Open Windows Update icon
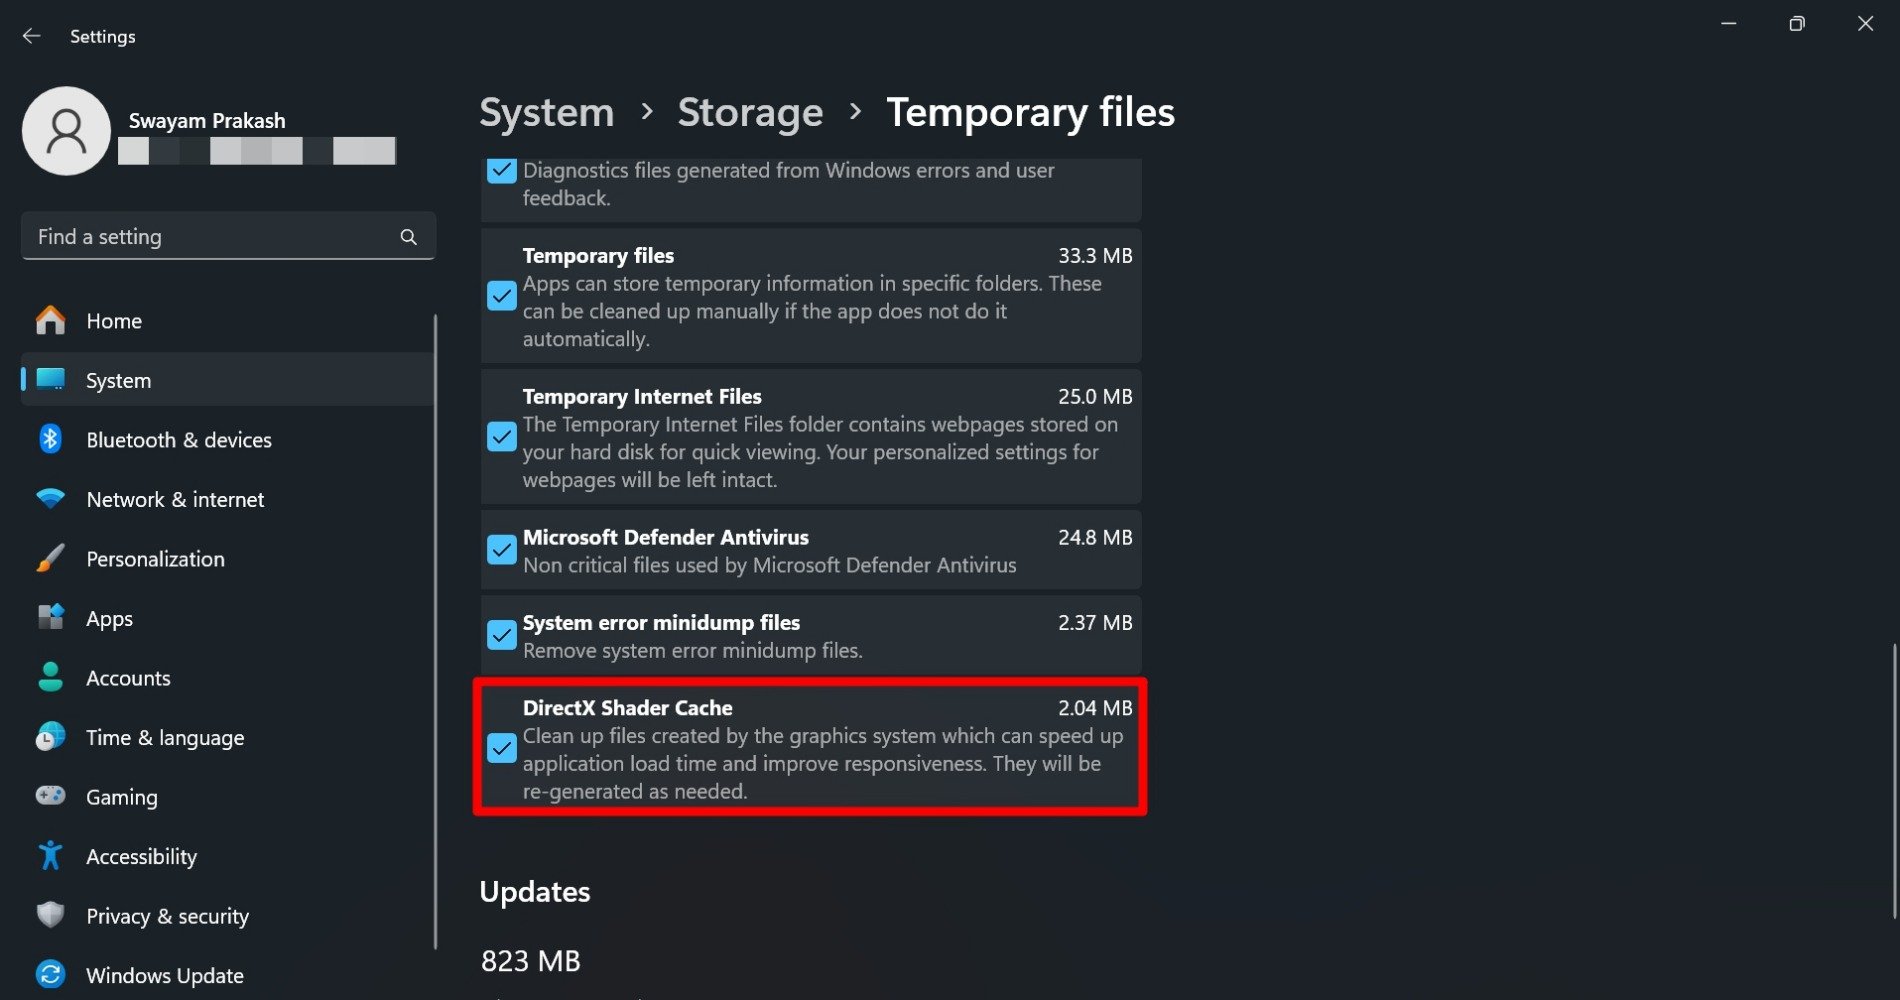Screen dimensions: 1900x1000 coord(50,975)
